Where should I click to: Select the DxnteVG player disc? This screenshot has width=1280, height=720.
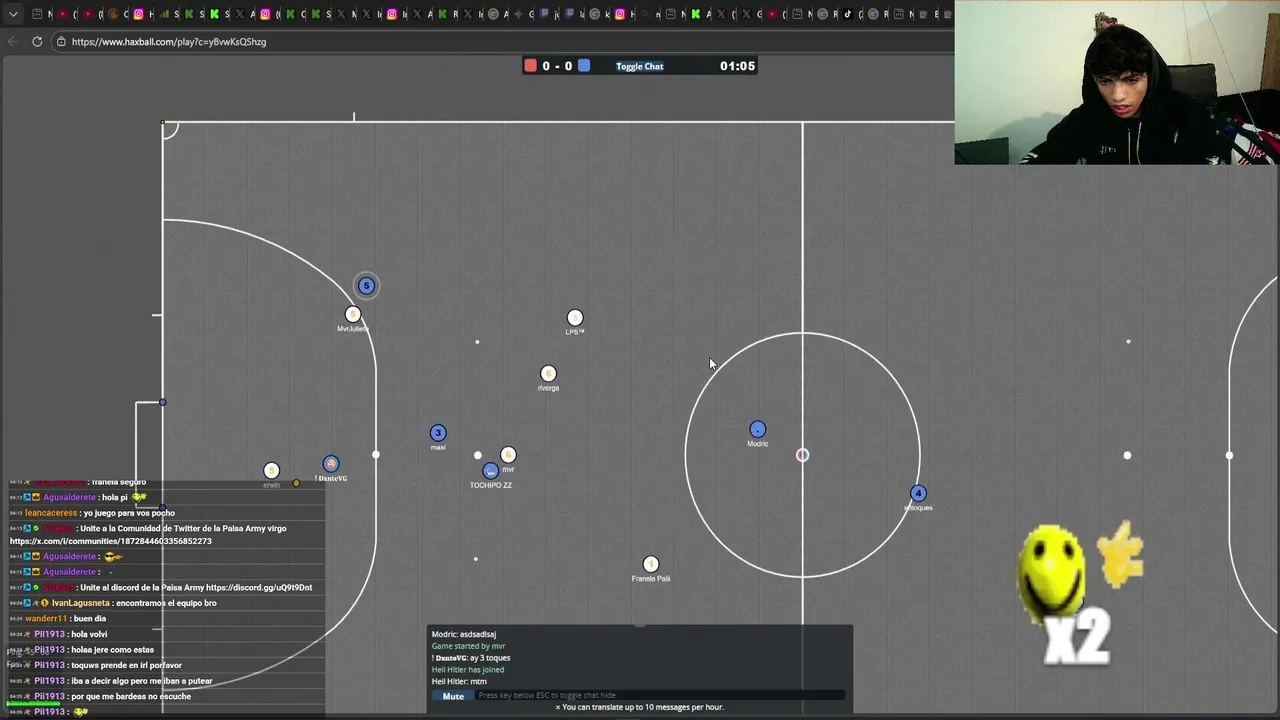coord(331,464)
